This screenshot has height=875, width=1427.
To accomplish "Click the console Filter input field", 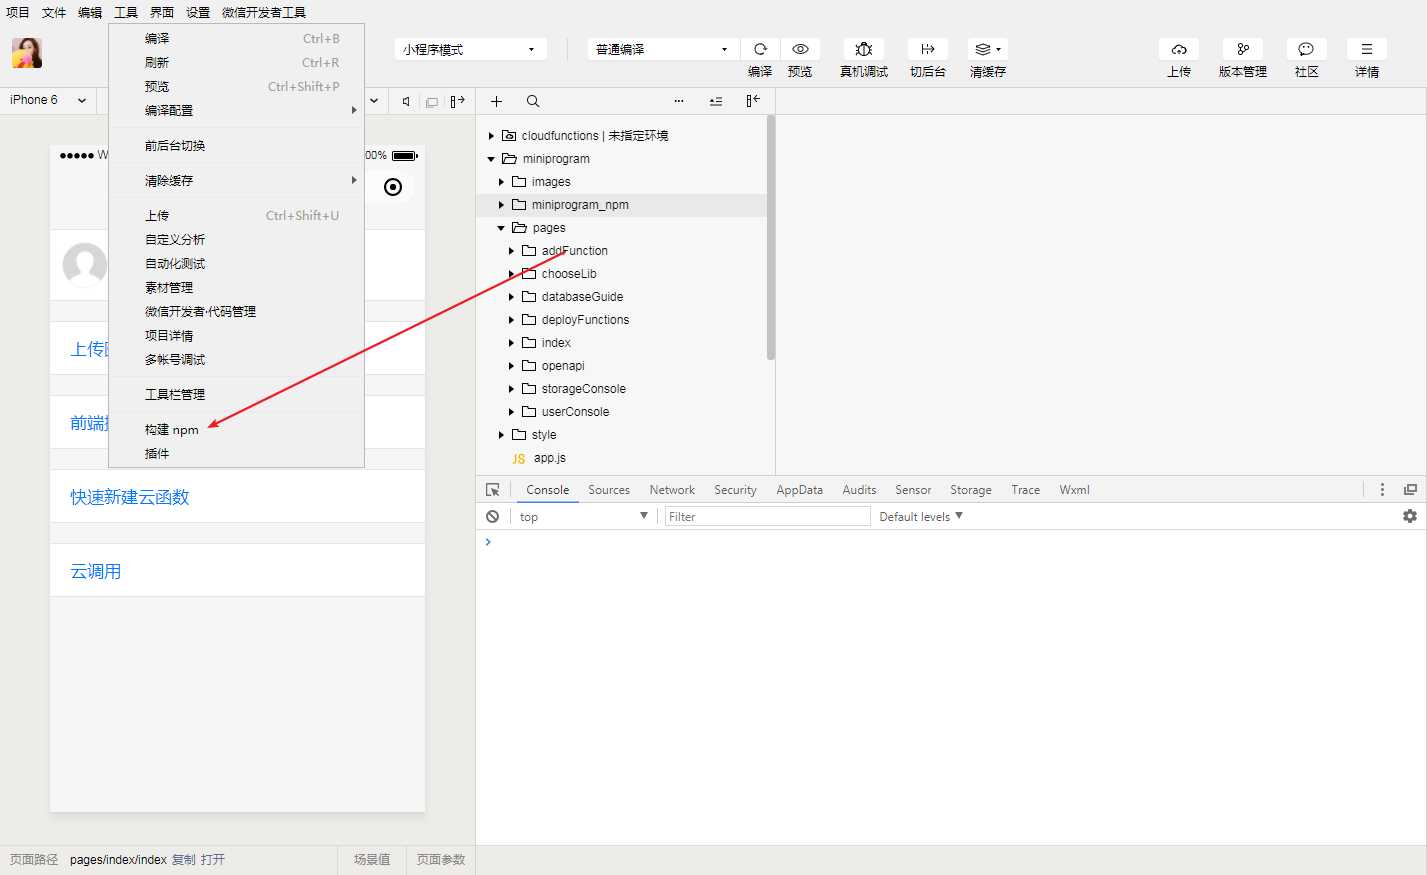I will click(767, 517).
